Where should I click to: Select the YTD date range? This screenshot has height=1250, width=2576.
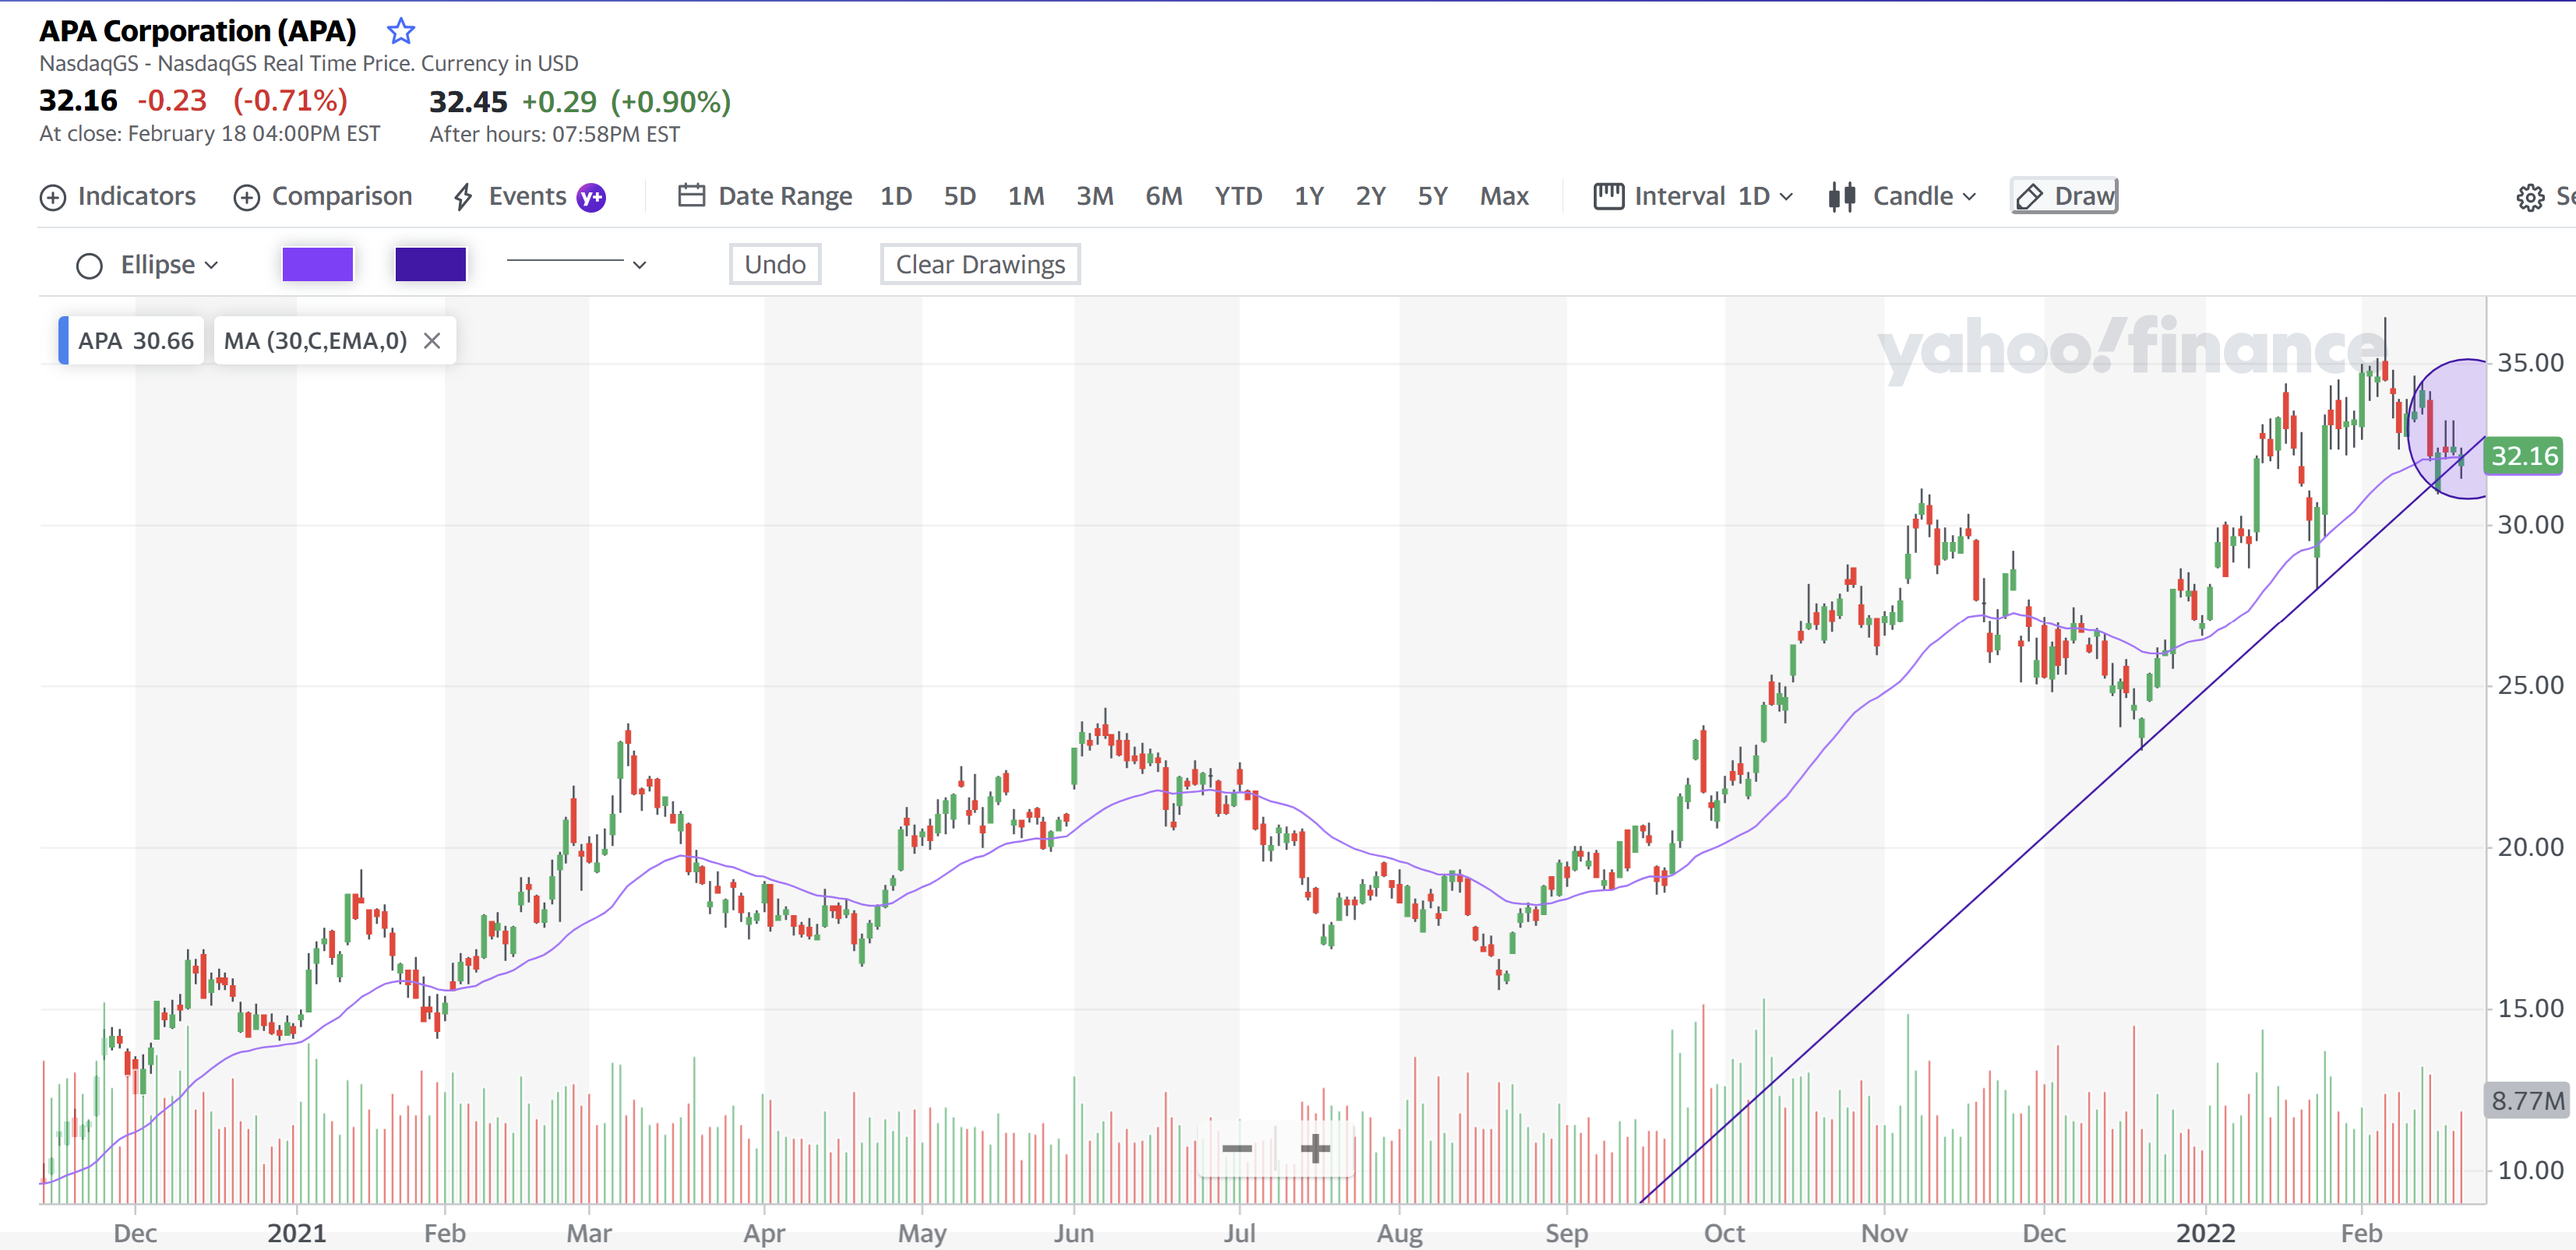(x=1238, y=196)
